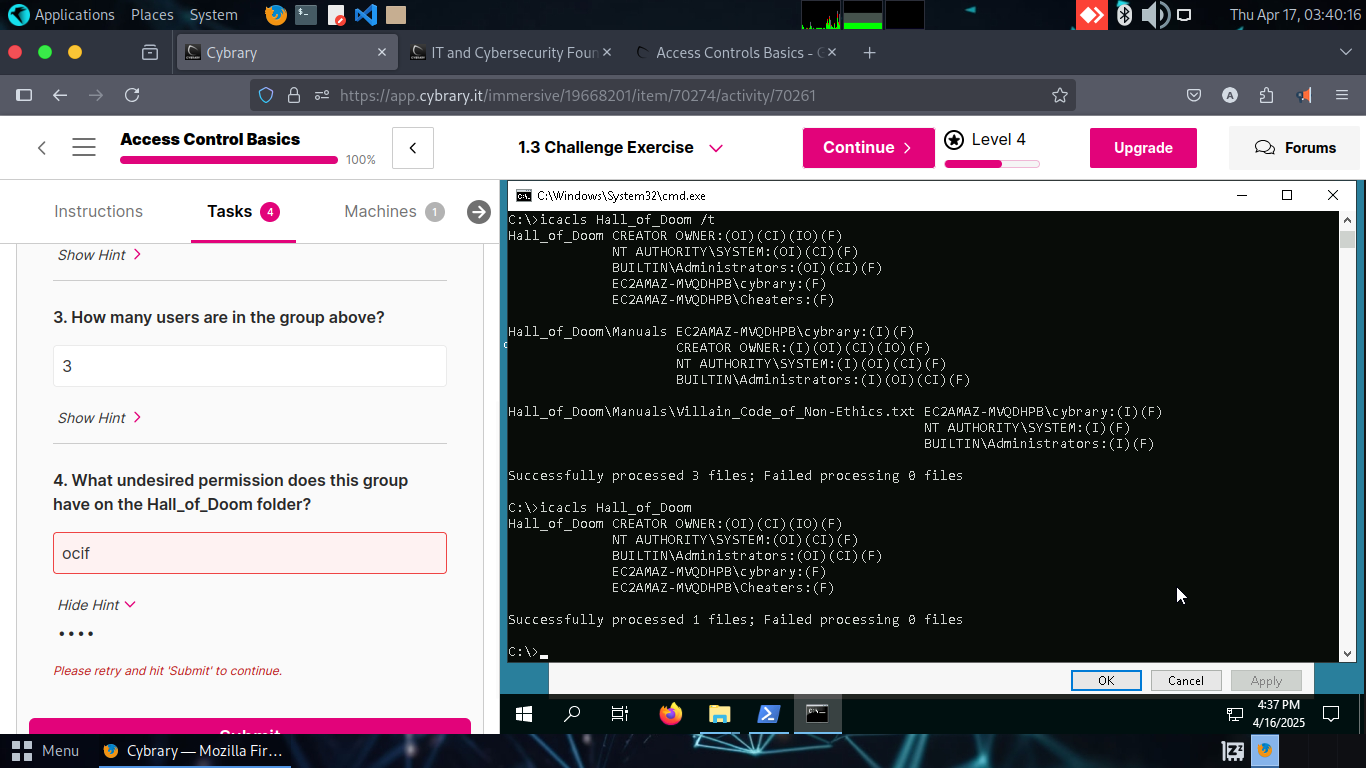Launch Visual Studio Code from top panel
1366x768 pixels.
point(365,15)
